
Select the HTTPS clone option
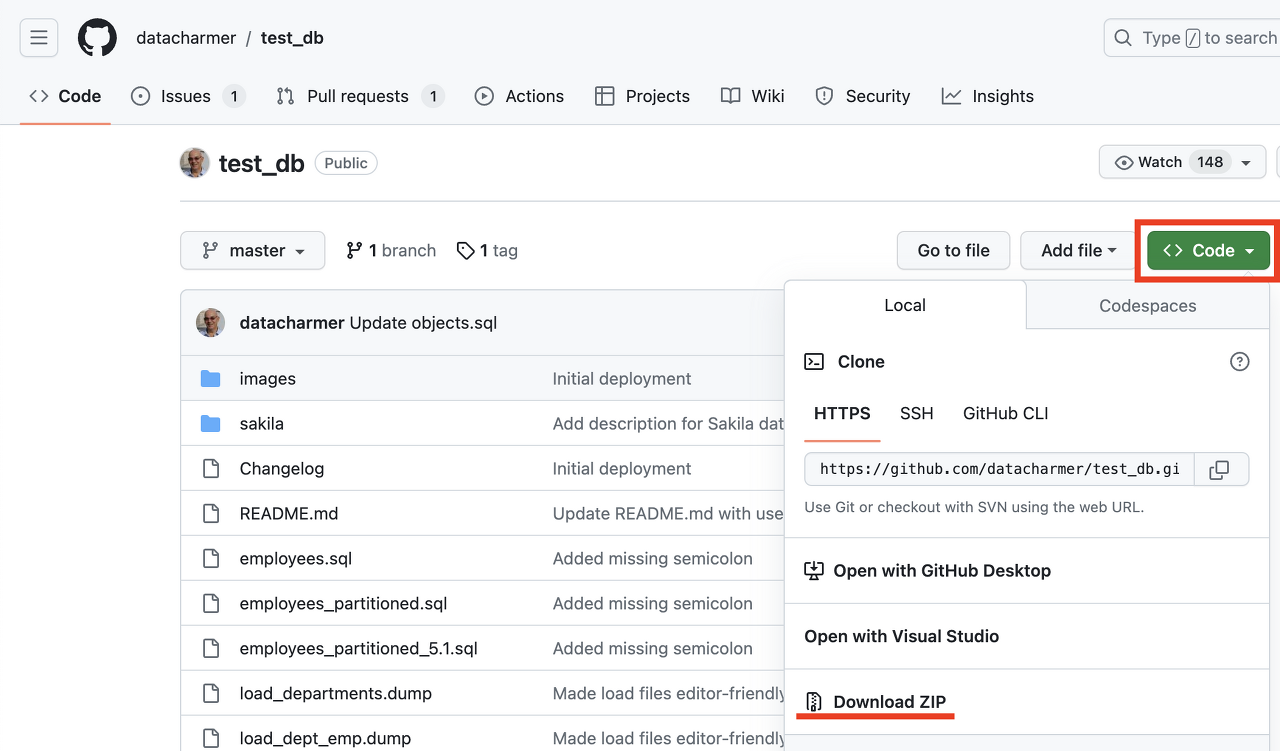click(842, 413)
